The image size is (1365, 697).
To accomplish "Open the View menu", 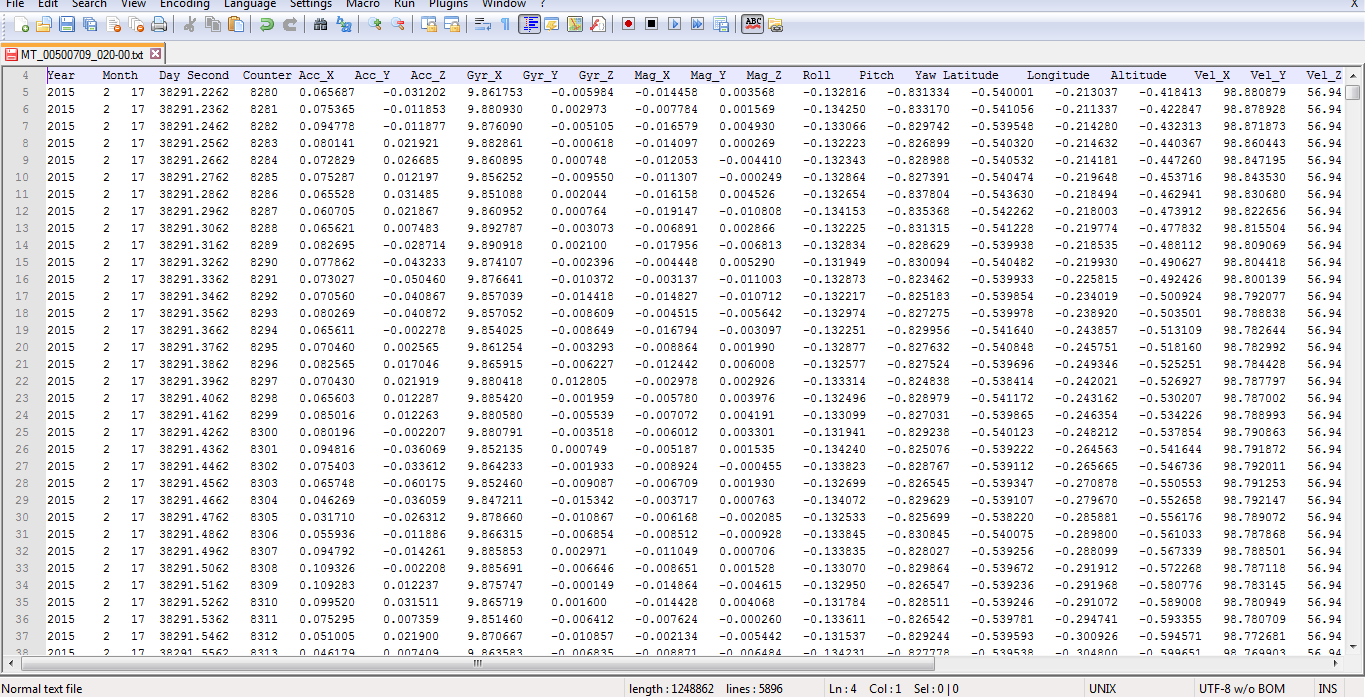I will coord(134,4).
